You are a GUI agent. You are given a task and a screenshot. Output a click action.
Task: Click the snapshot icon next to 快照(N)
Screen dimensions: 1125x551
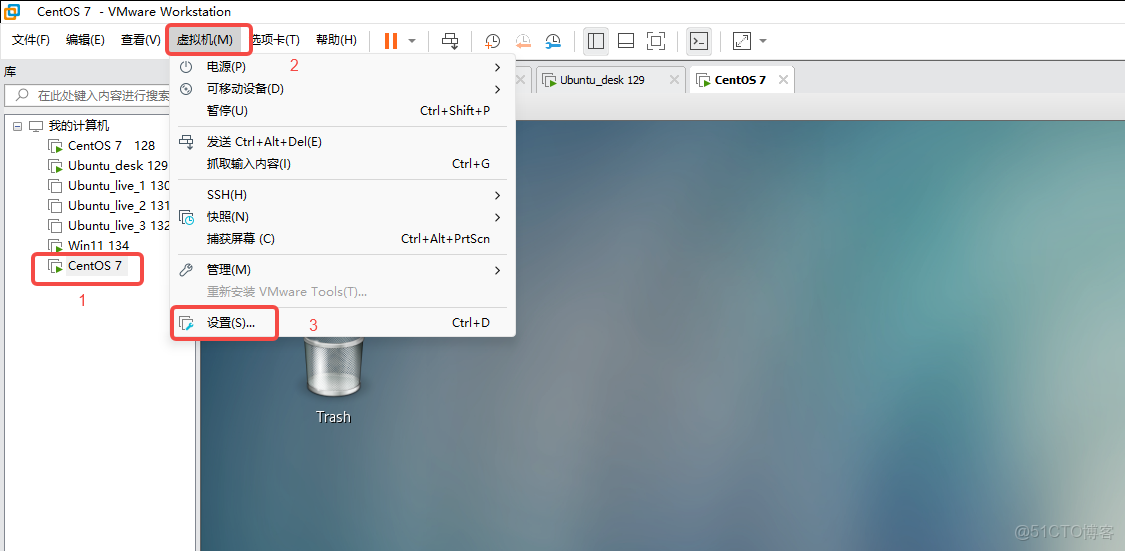186,217
